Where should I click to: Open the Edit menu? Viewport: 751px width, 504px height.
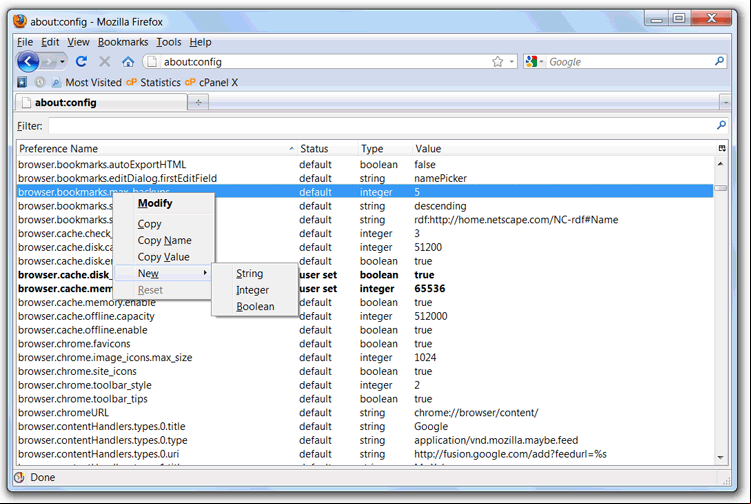pos(50,42)
